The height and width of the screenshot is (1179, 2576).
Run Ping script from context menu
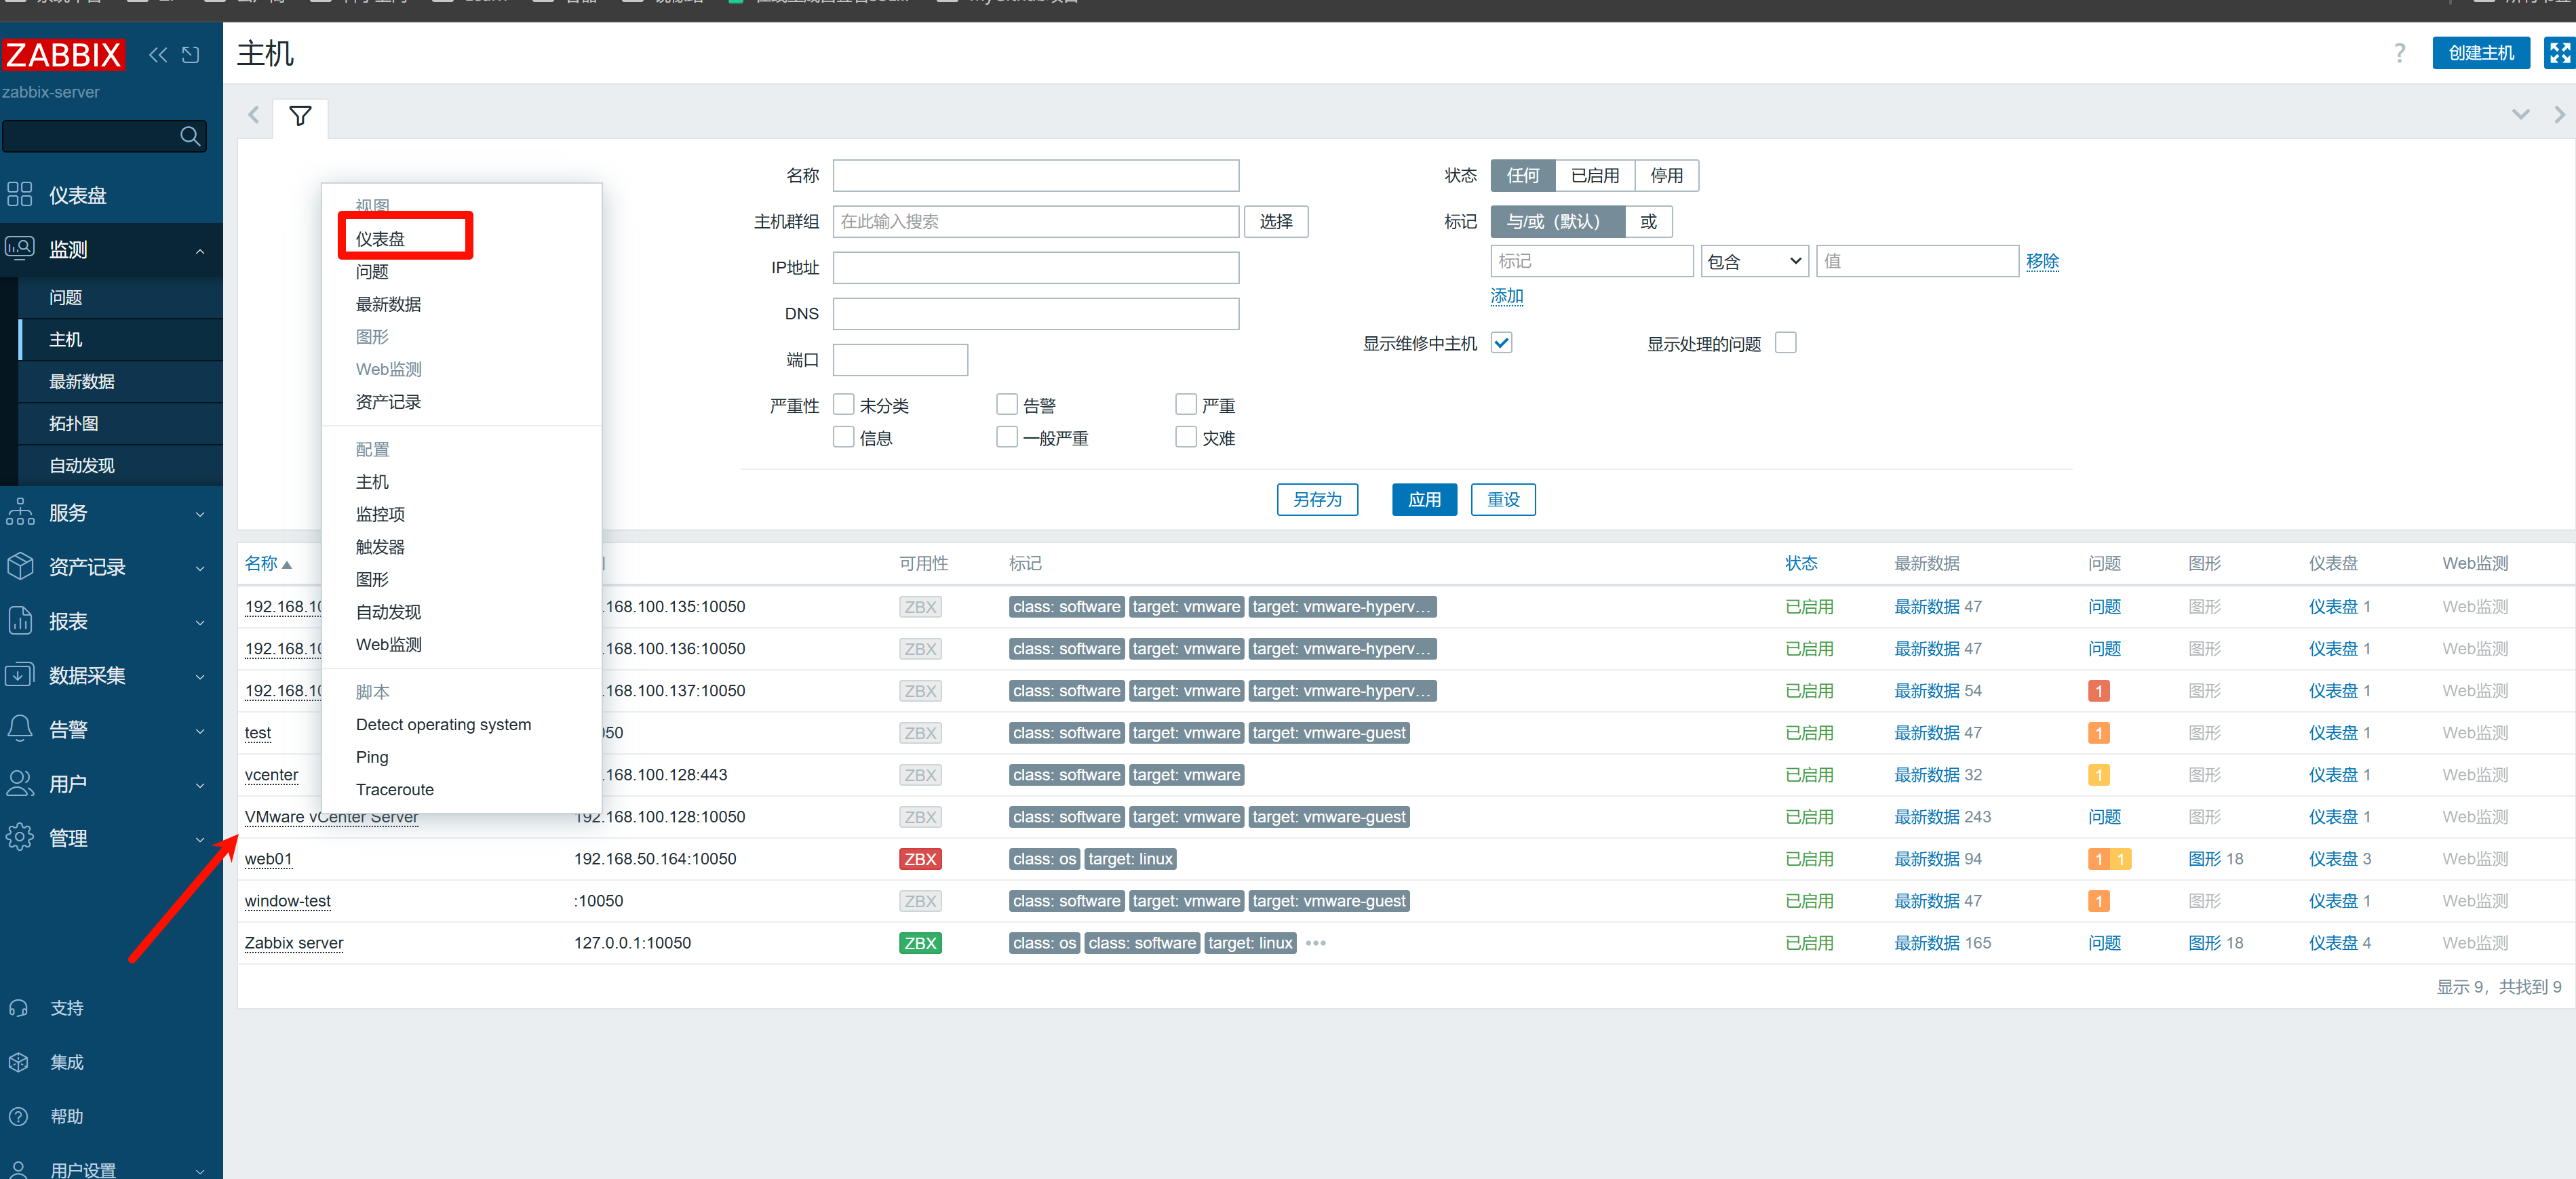pyautogui.click(x=372, y=757)
